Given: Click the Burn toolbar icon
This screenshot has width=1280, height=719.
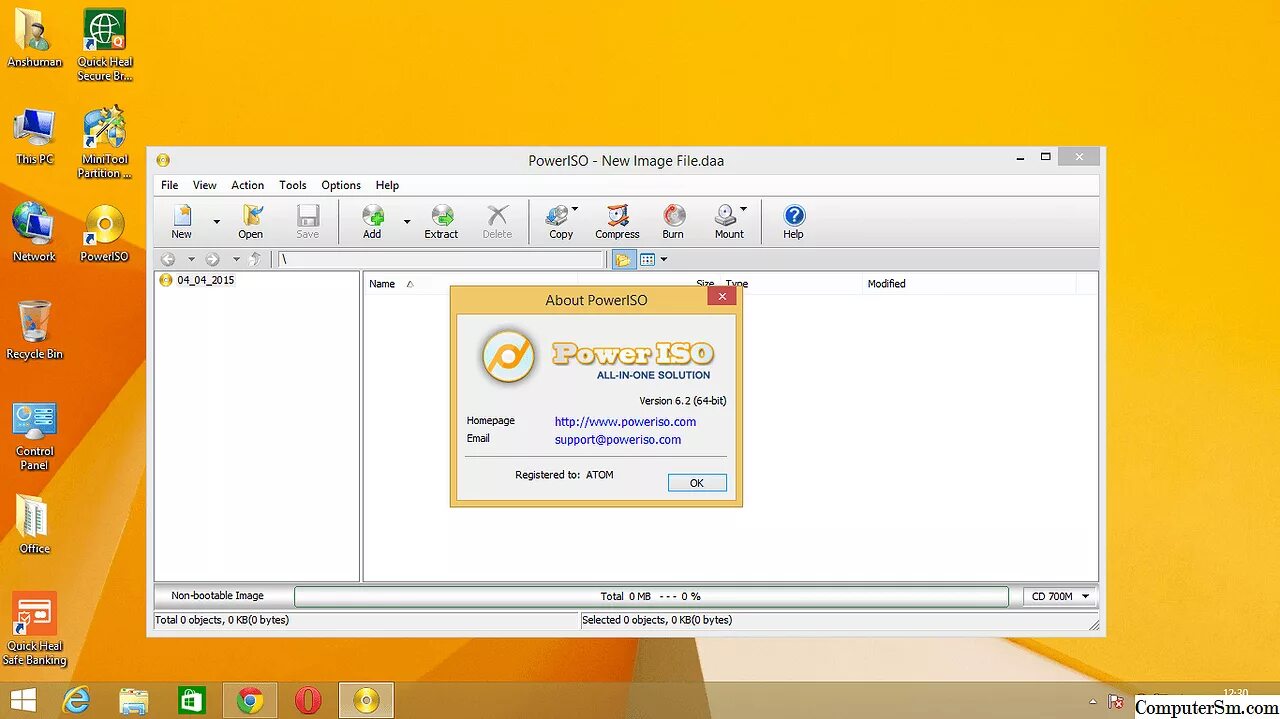Looking at the screenshot, I should 673,221.
